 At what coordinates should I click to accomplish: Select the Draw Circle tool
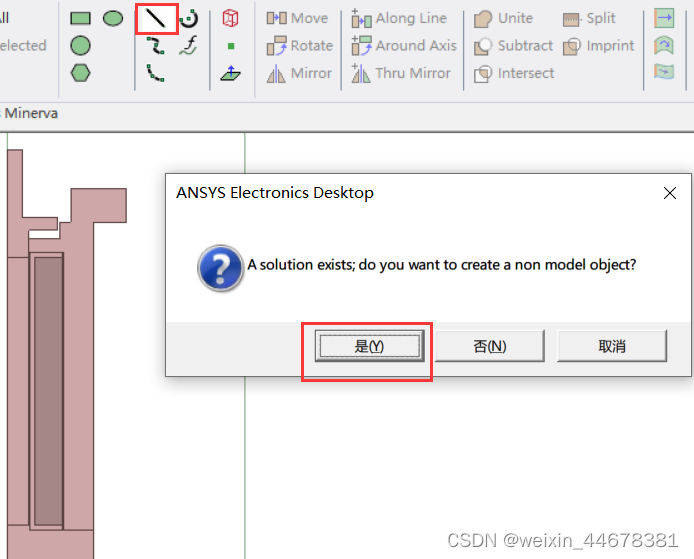(x=80, y=46)
